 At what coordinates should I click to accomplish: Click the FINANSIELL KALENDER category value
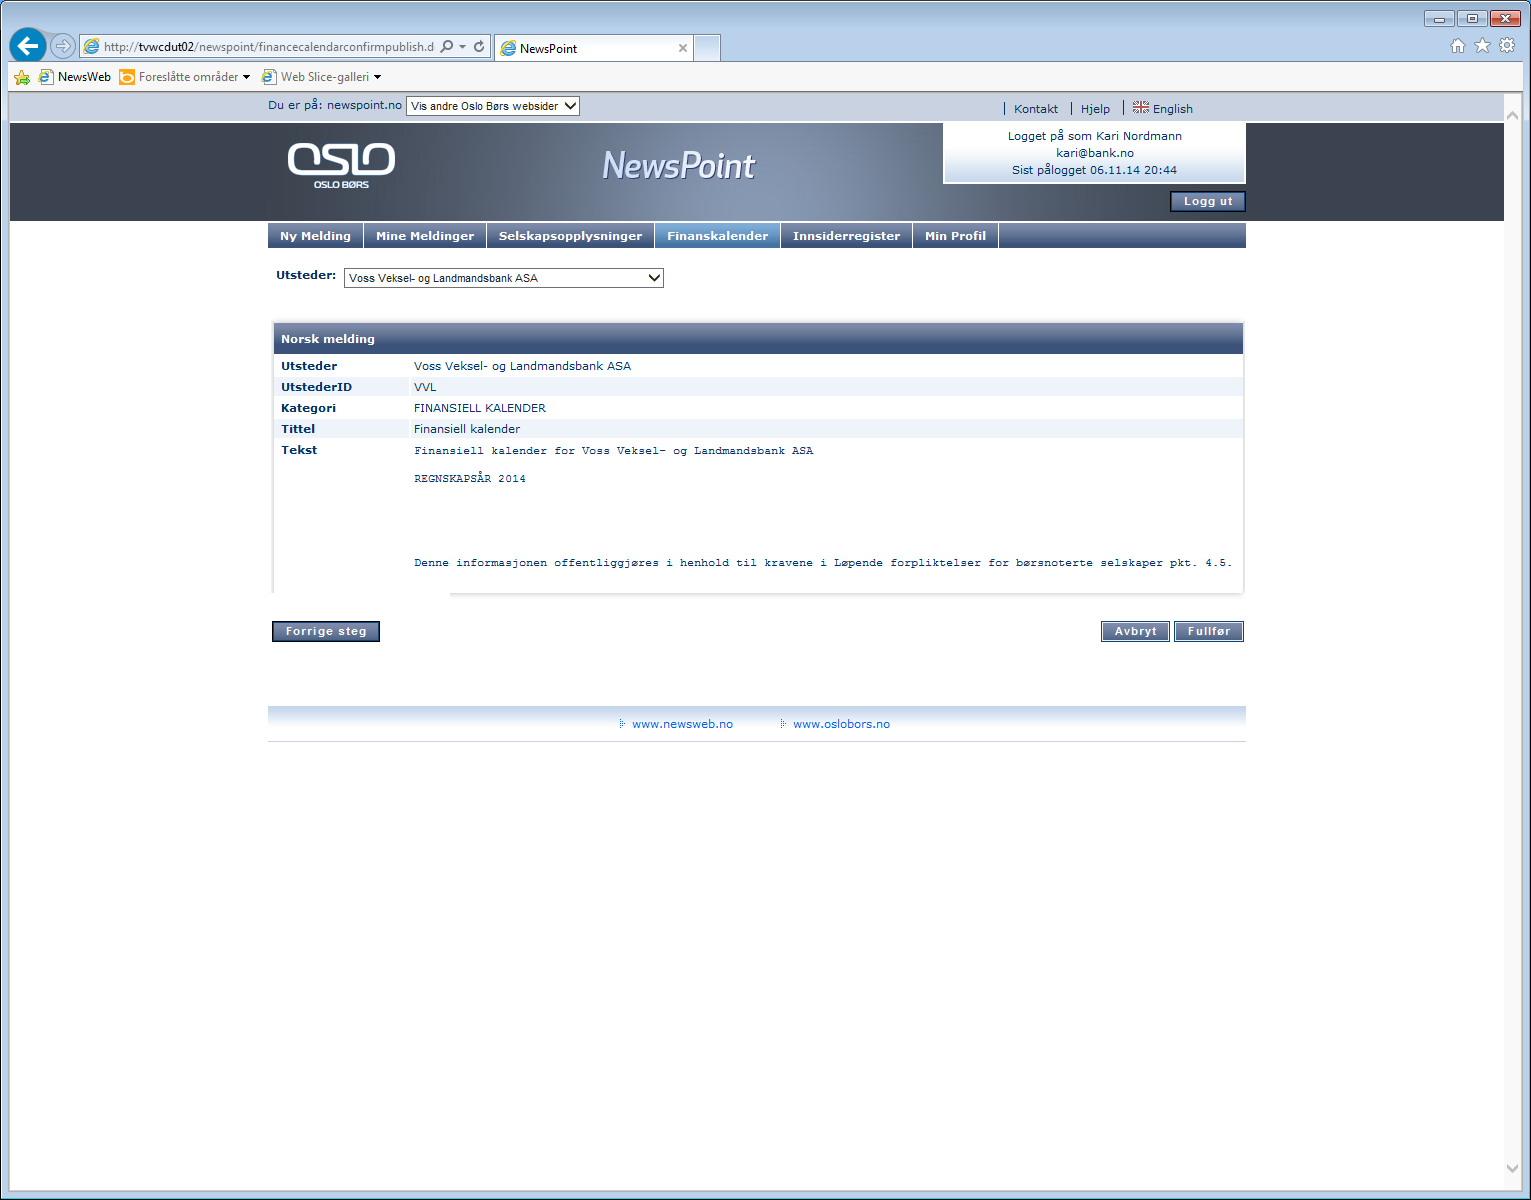pyautogui.click(x=480, y=408)
